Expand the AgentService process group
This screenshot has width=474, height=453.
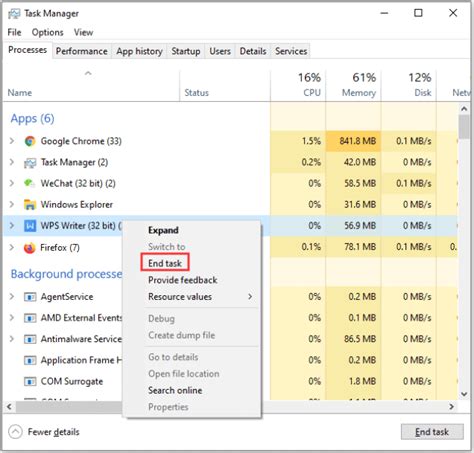[12, 297]
